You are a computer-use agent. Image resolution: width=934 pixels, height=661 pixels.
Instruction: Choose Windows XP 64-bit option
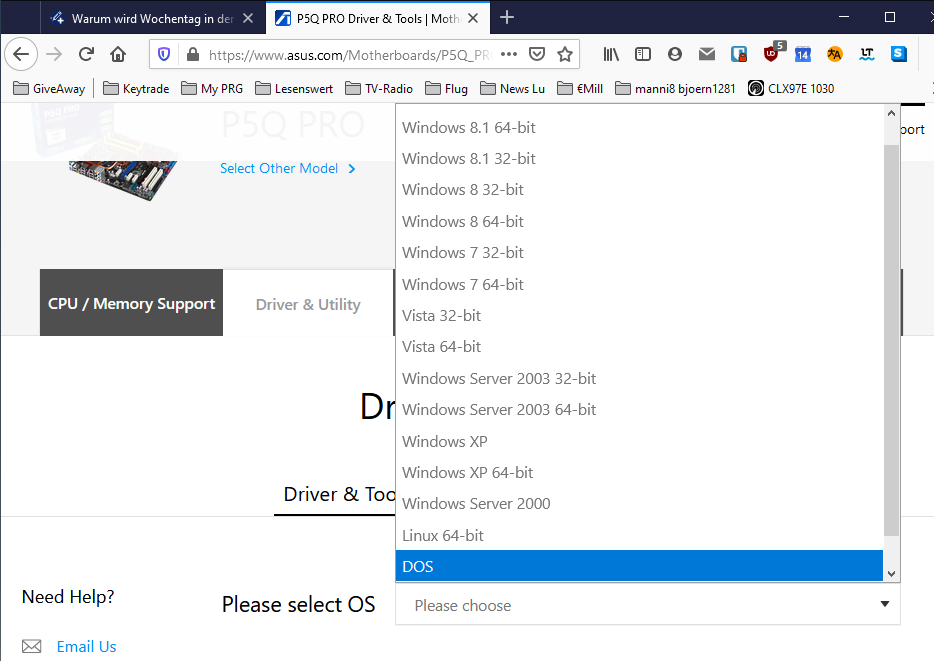(x=639, y=472)
